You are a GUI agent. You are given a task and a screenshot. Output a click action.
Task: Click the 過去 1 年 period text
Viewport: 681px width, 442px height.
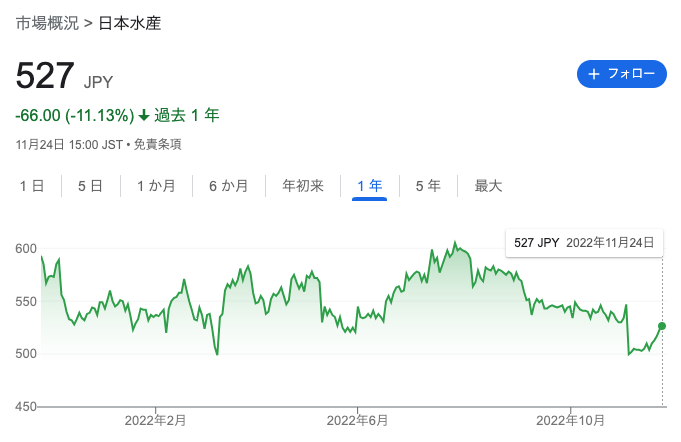(x=187, y=115)
